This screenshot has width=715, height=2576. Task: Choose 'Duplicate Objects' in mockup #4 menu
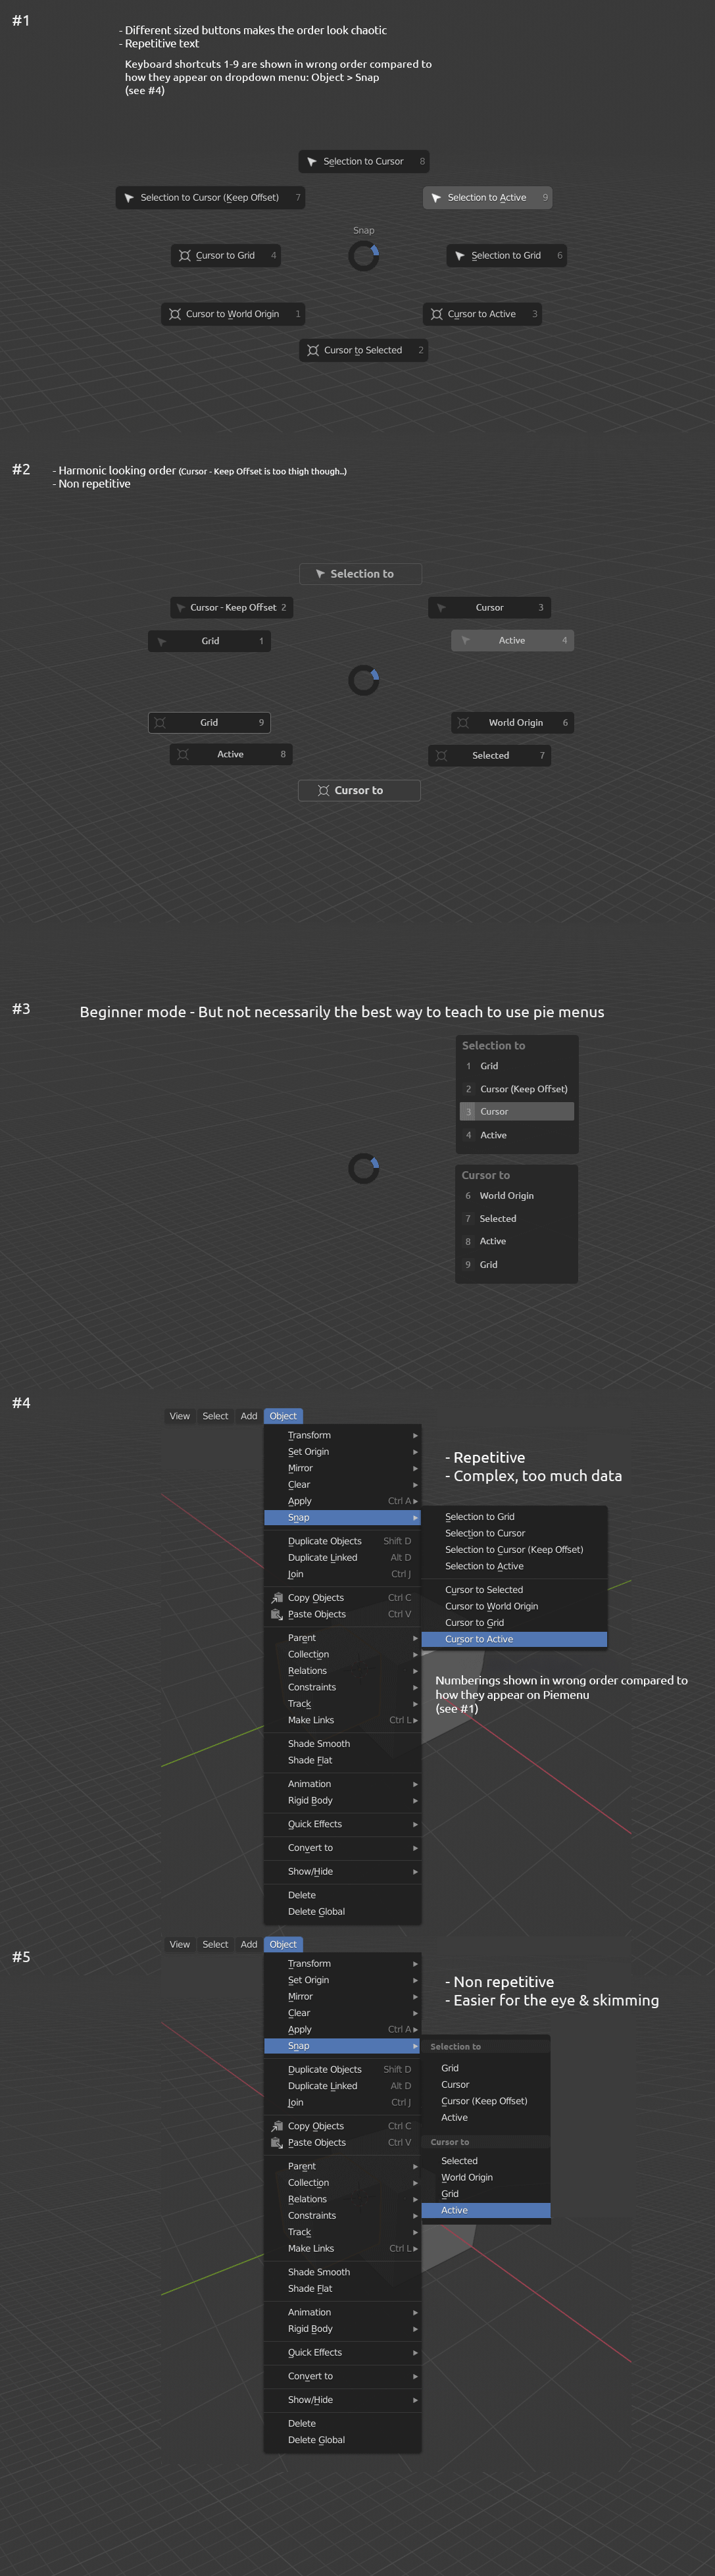pyautogui.click(x=342, y=1541)
